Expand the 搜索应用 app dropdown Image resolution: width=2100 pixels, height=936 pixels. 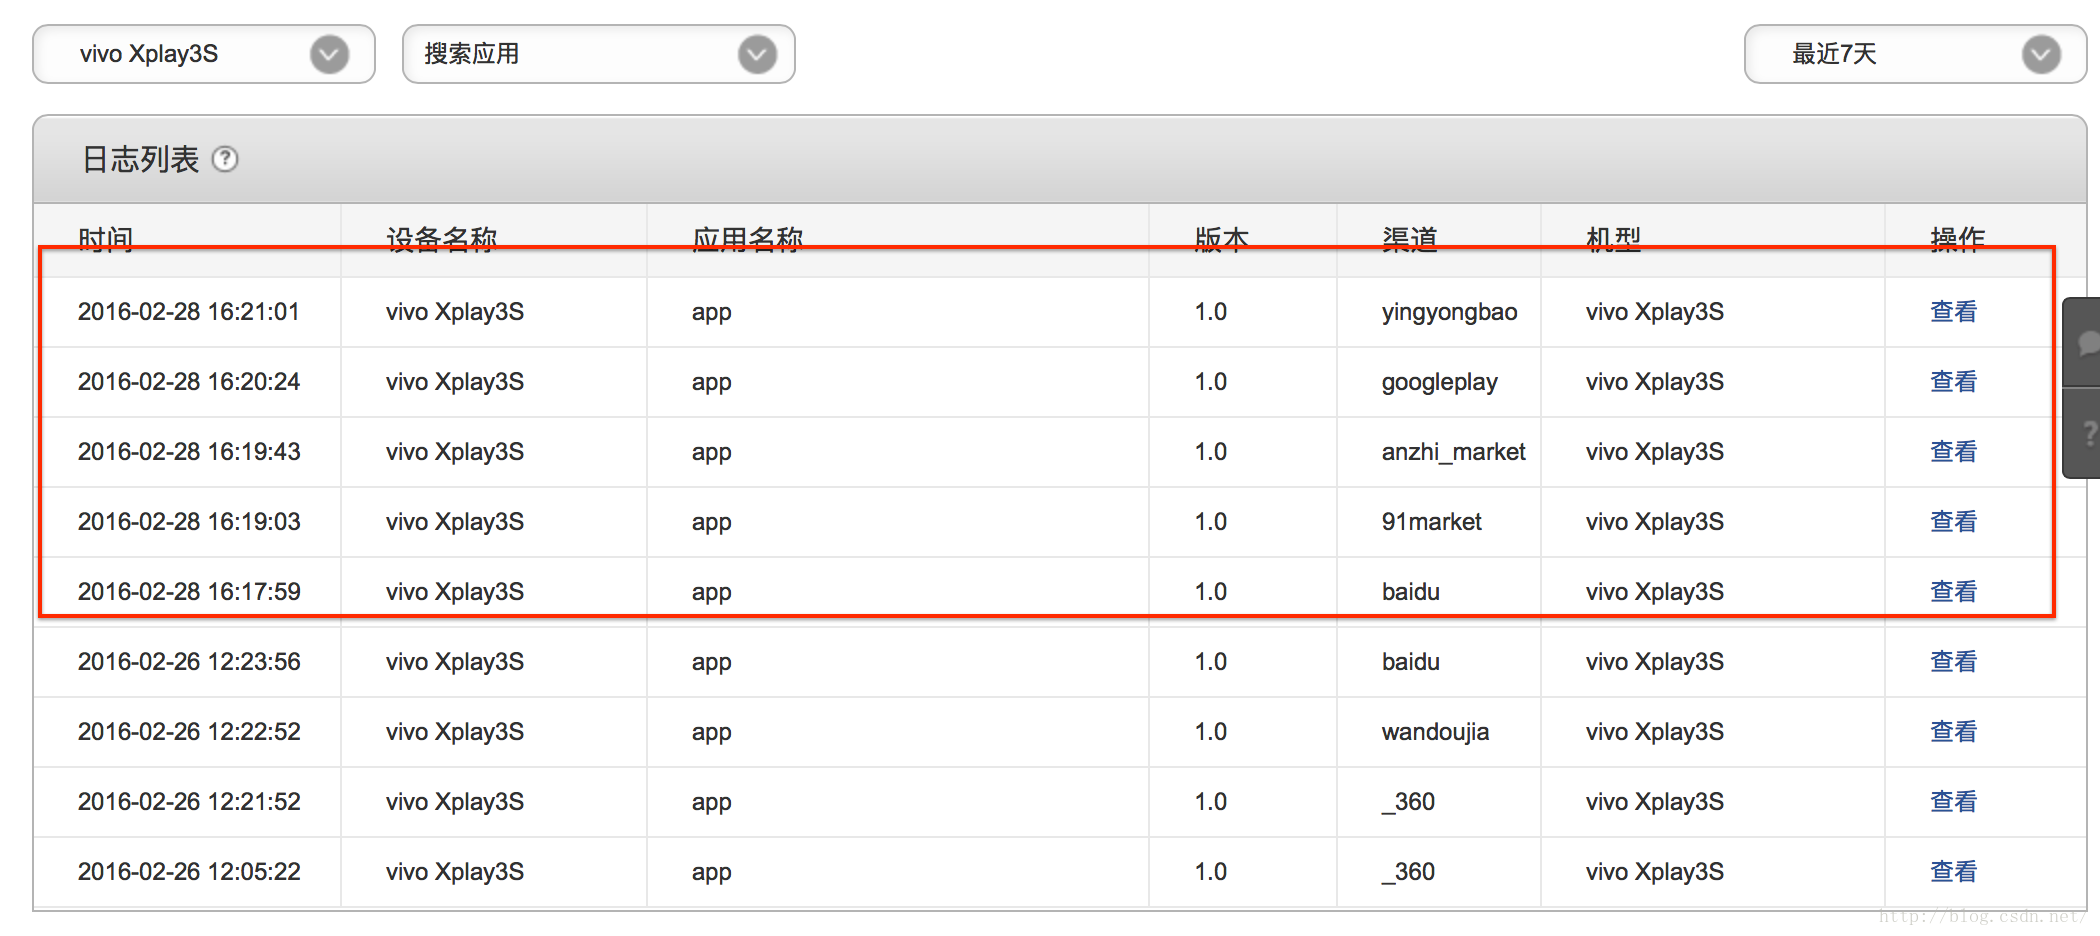coord(598,54)
